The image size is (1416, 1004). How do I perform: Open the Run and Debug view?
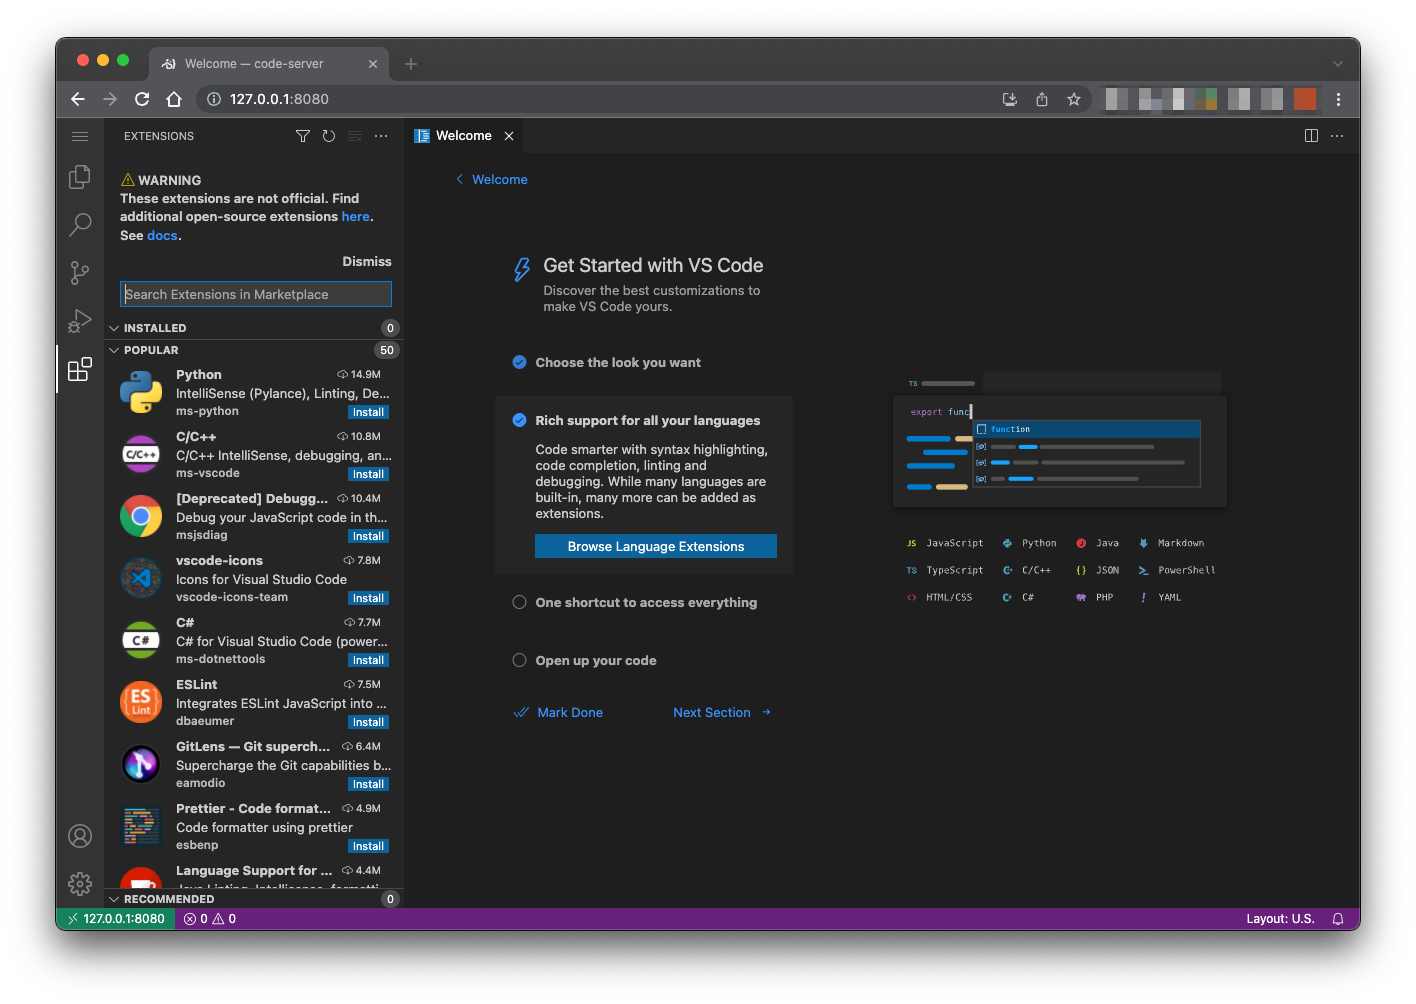[x=80, y=321]
